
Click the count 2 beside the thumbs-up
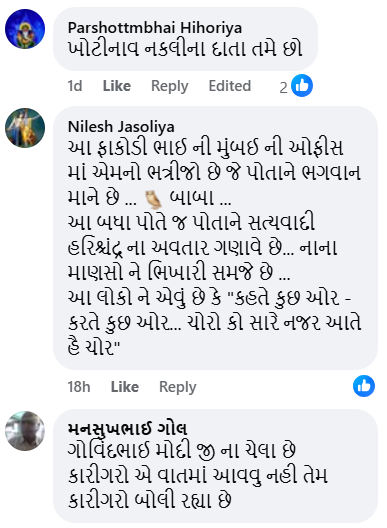tap(283, 88)
